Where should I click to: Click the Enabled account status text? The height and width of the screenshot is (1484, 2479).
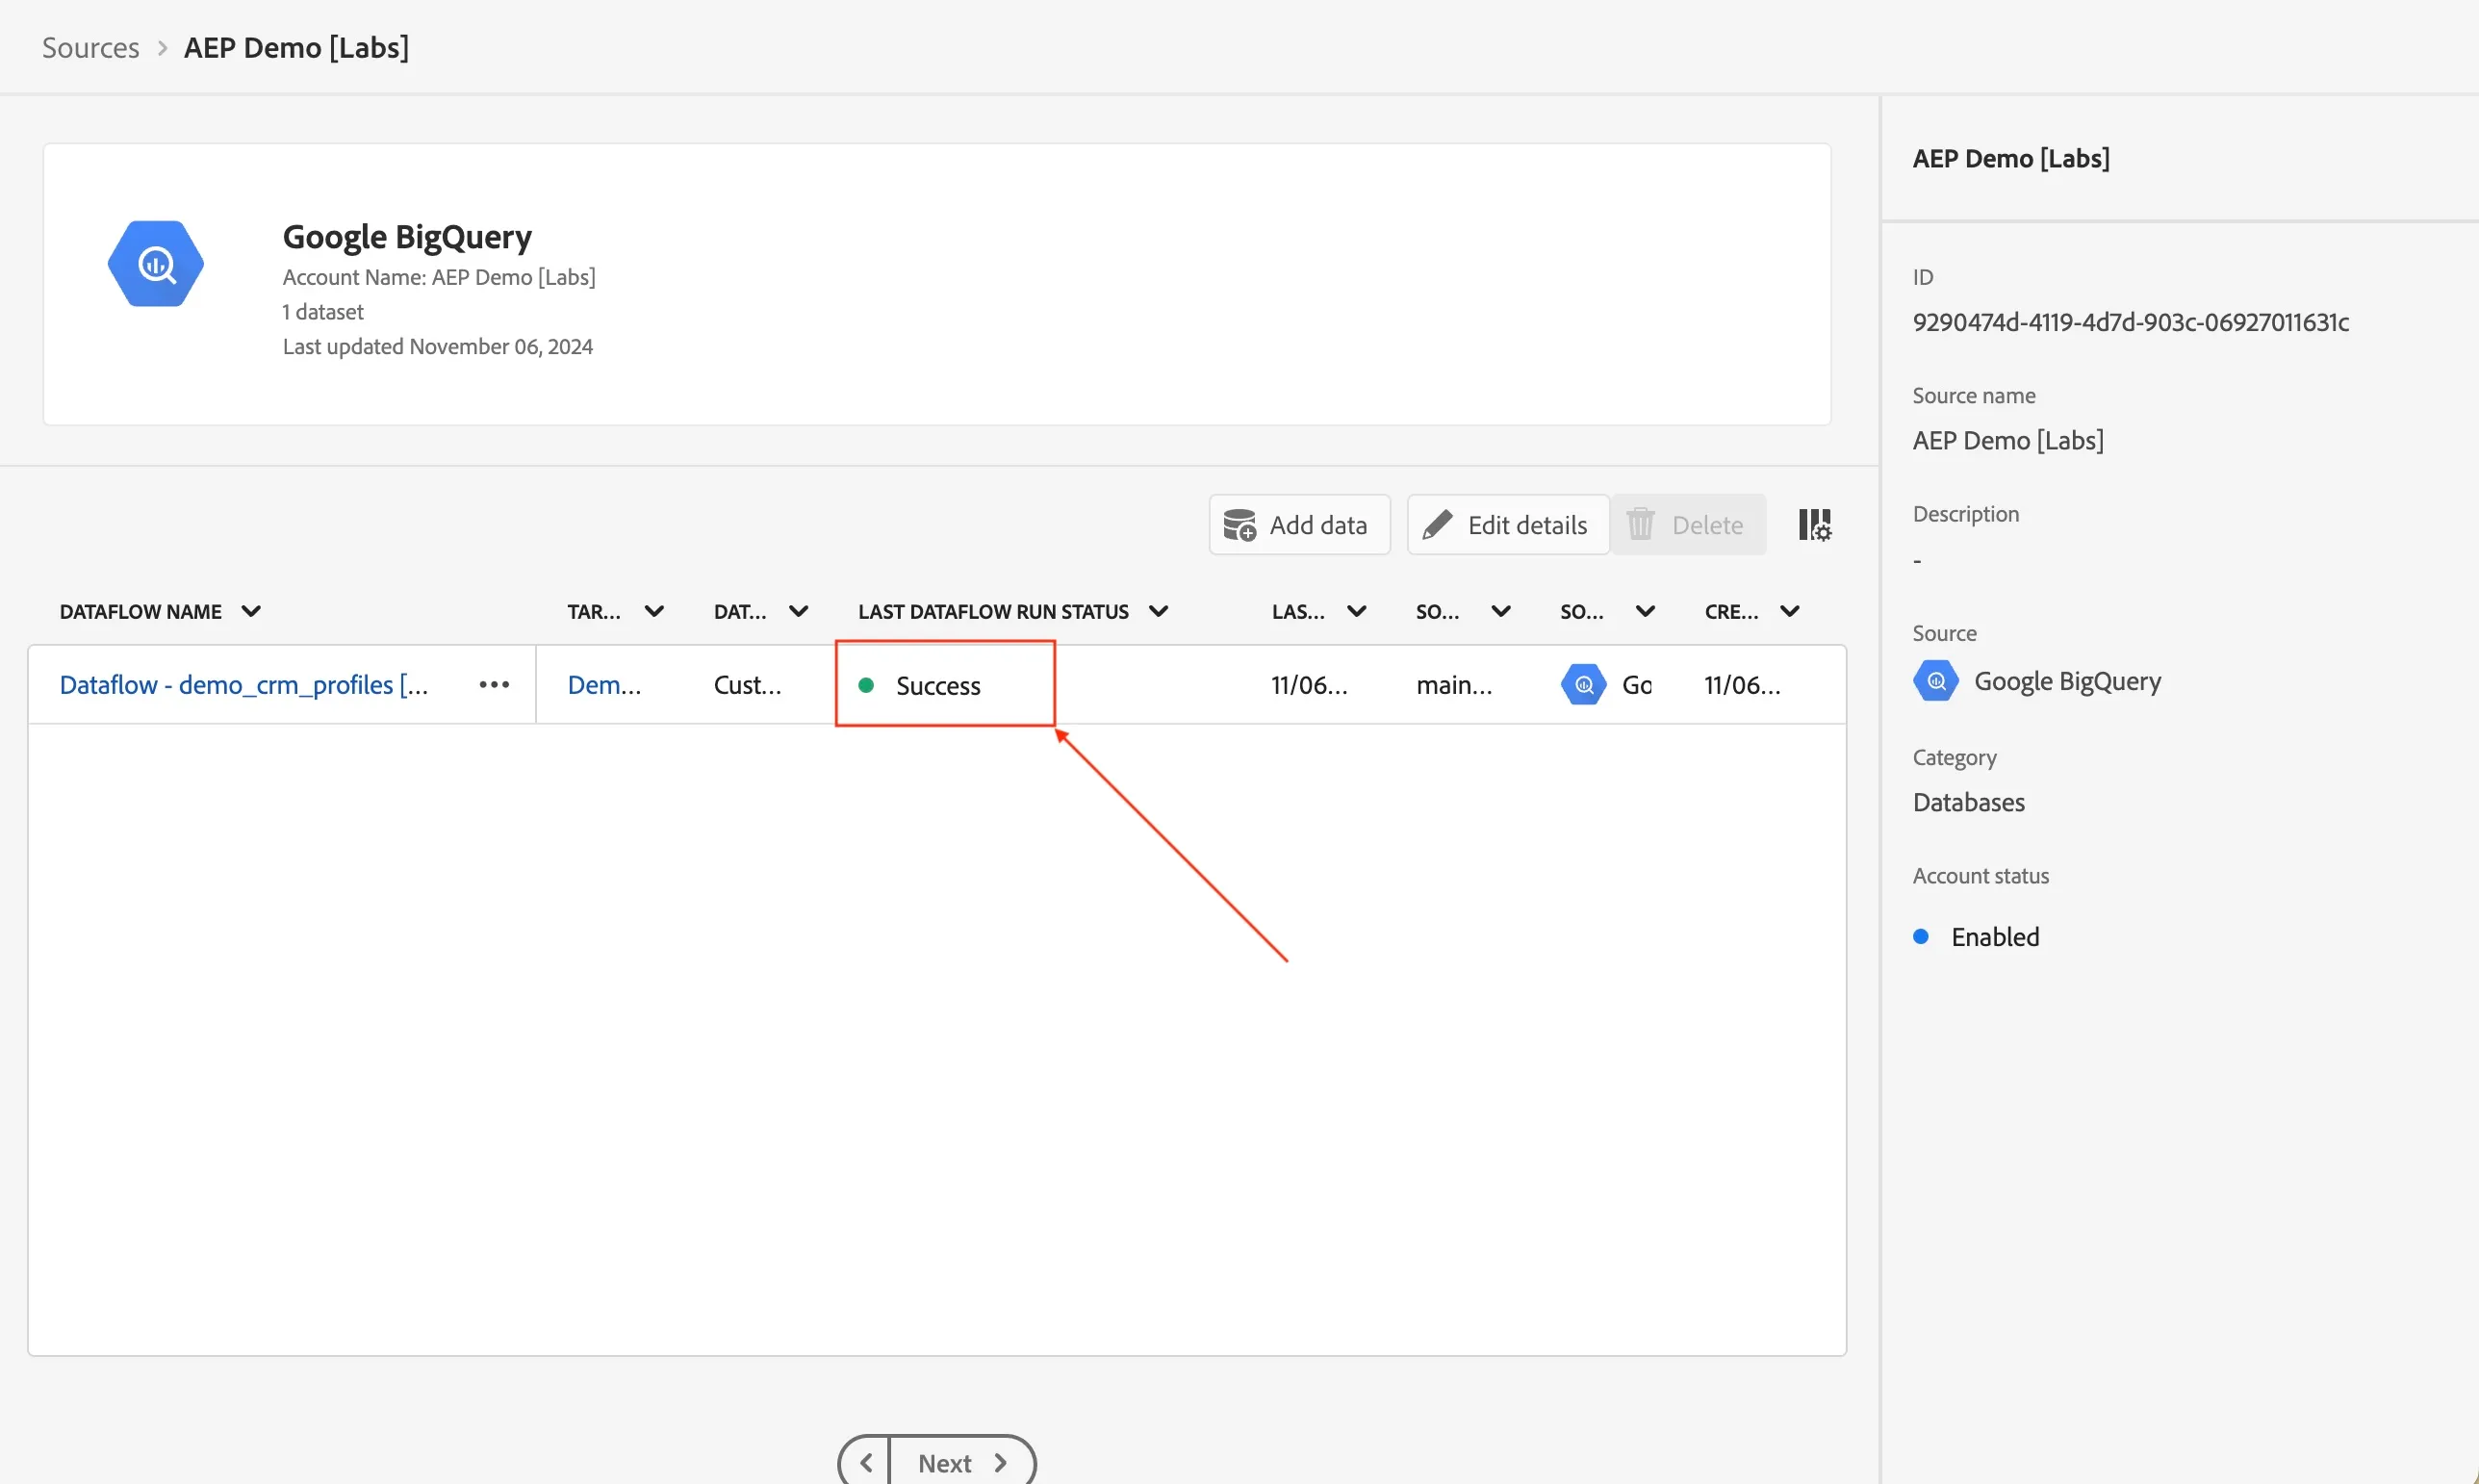1995,937
